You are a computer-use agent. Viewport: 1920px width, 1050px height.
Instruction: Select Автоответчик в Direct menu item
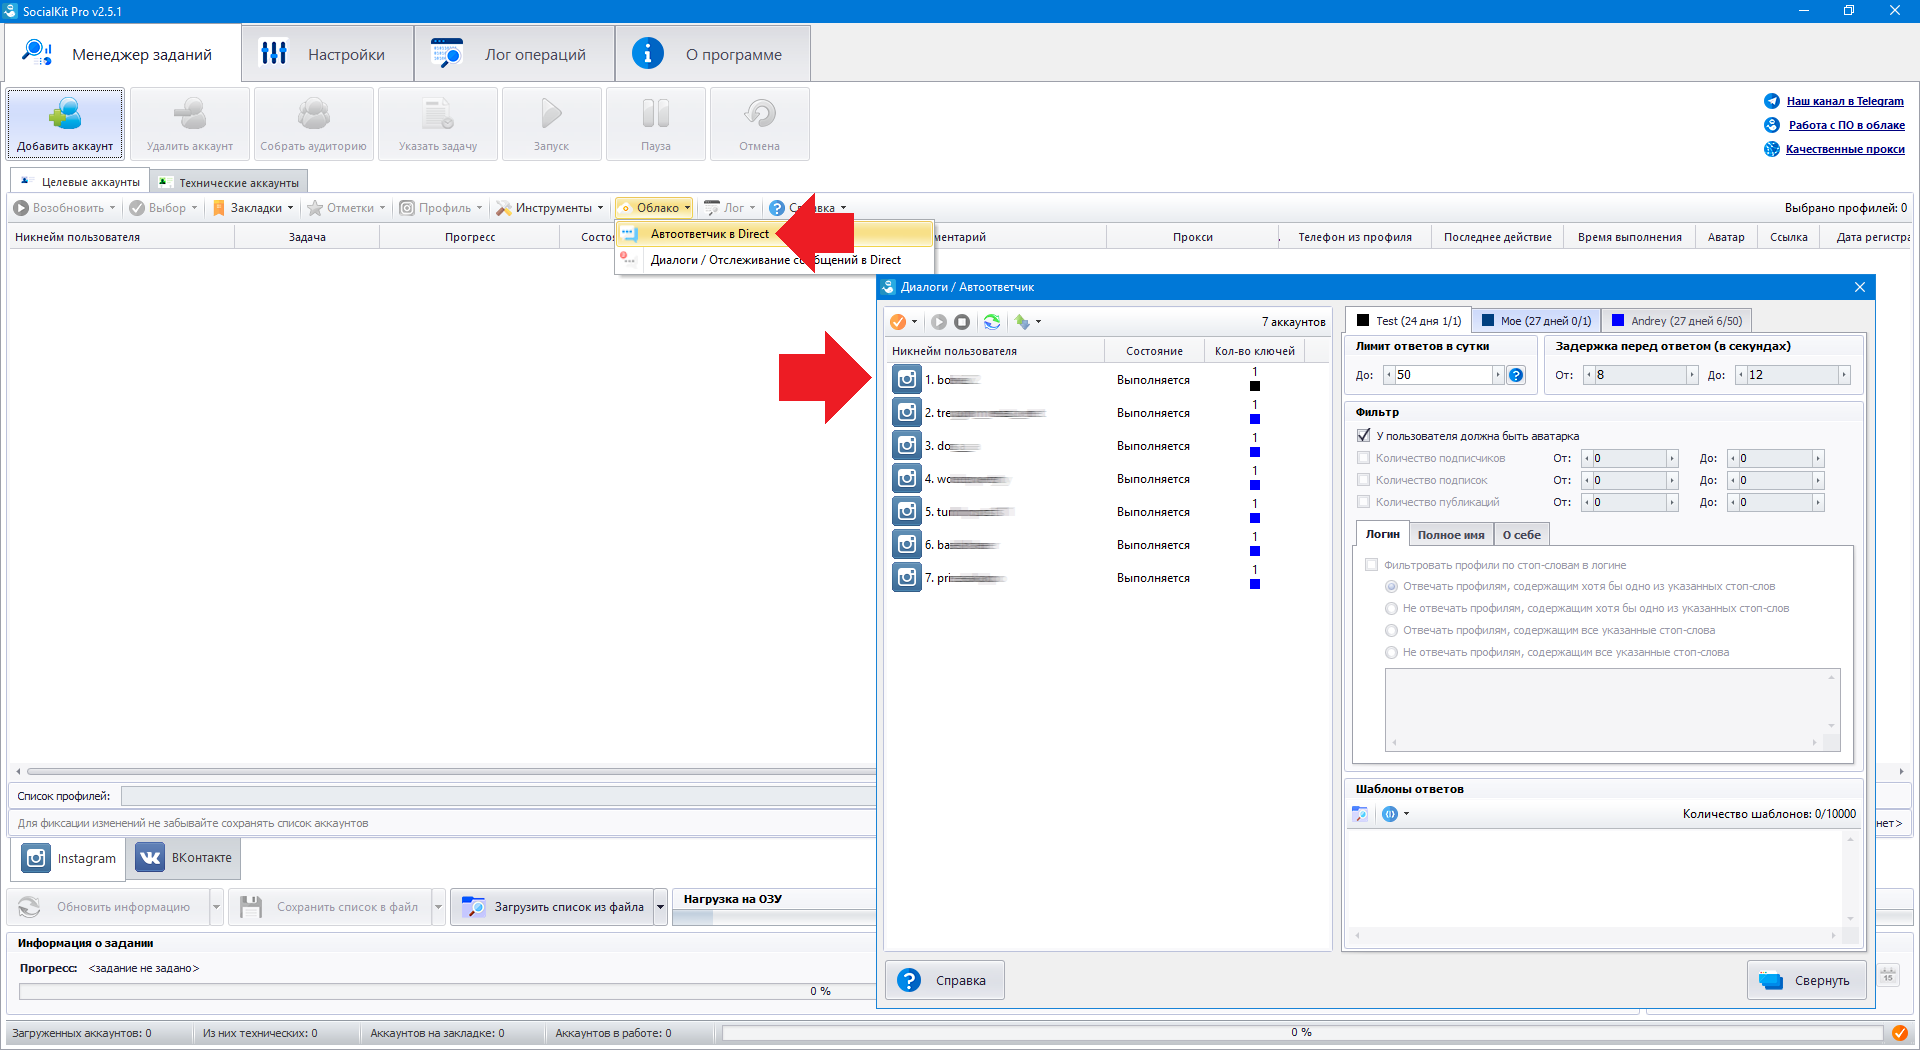click(775, 234)
